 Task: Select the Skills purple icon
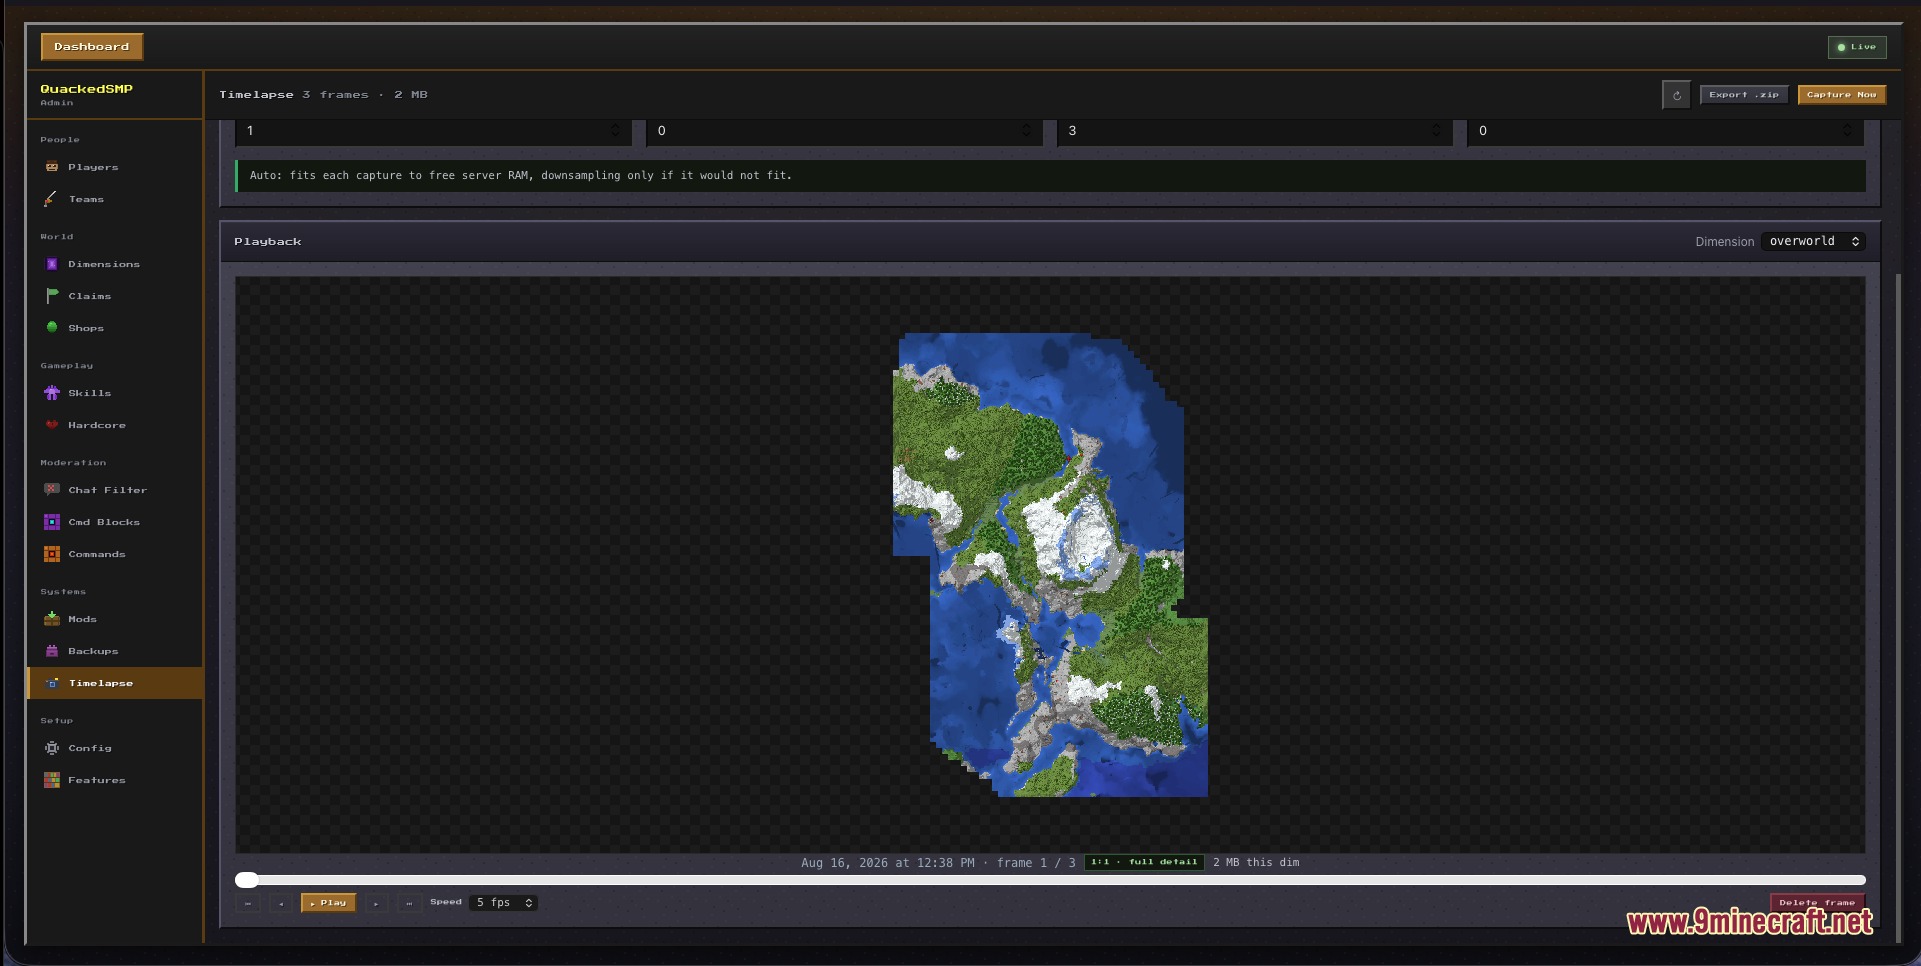click(x=52, y=393)
